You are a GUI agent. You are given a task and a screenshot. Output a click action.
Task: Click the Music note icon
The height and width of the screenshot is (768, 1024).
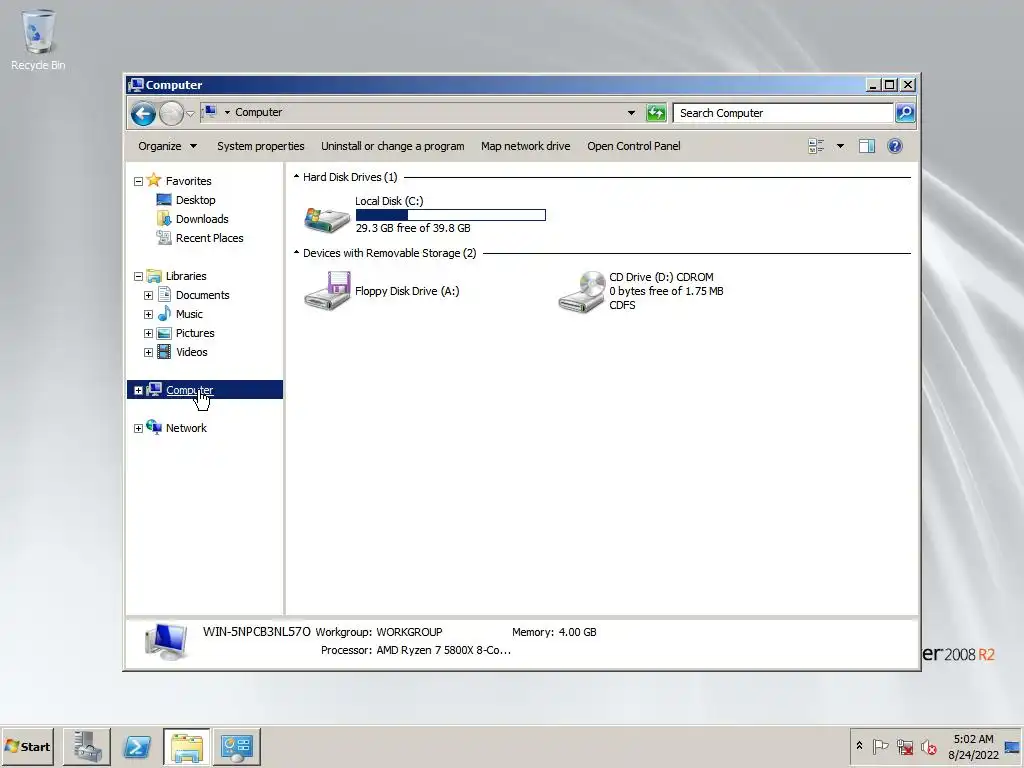(165, 313)
